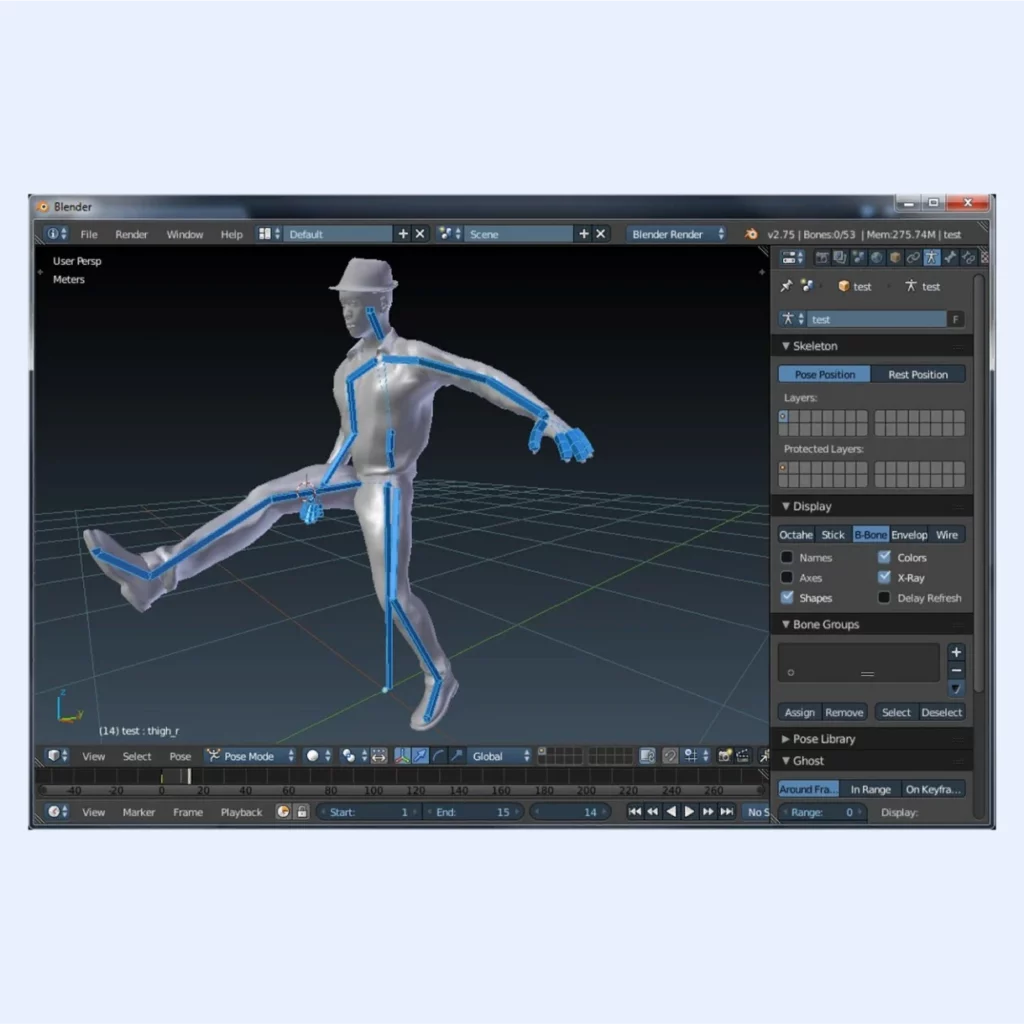
Task: Open the Blender Render engine dropdown
Action: pyautogui.click(x=677, y=234)
